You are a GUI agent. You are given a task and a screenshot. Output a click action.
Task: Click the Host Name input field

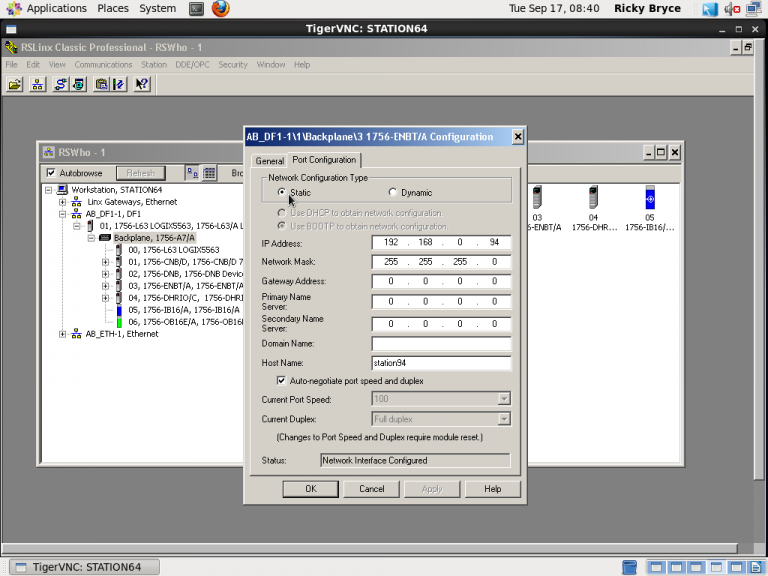(441, 363)
